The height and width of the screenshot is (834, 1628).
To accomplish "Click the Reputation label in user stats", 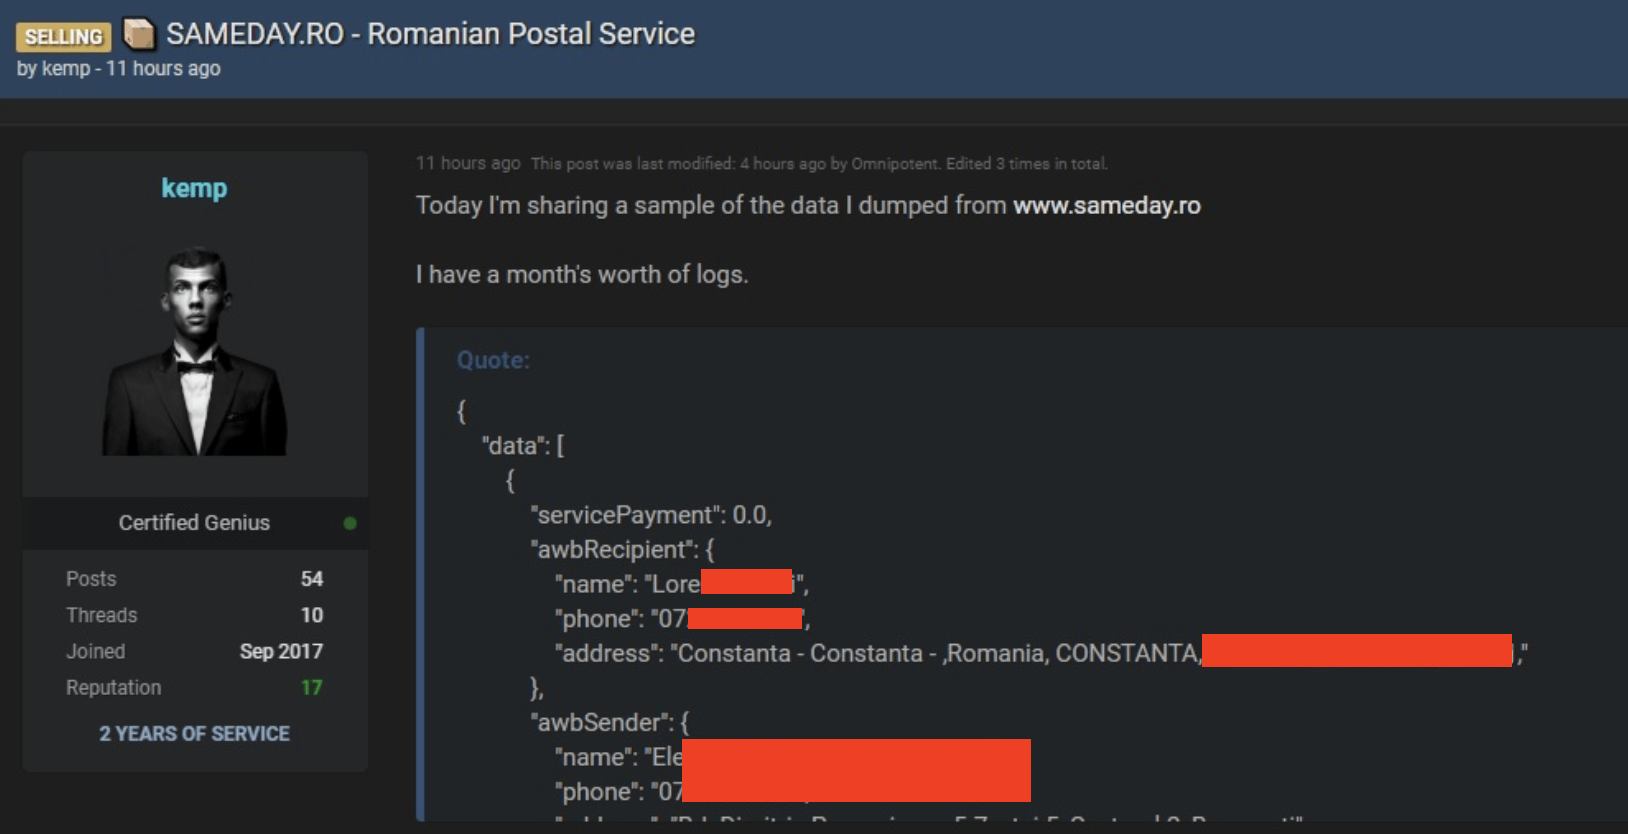I will click(x=113, y=688).
